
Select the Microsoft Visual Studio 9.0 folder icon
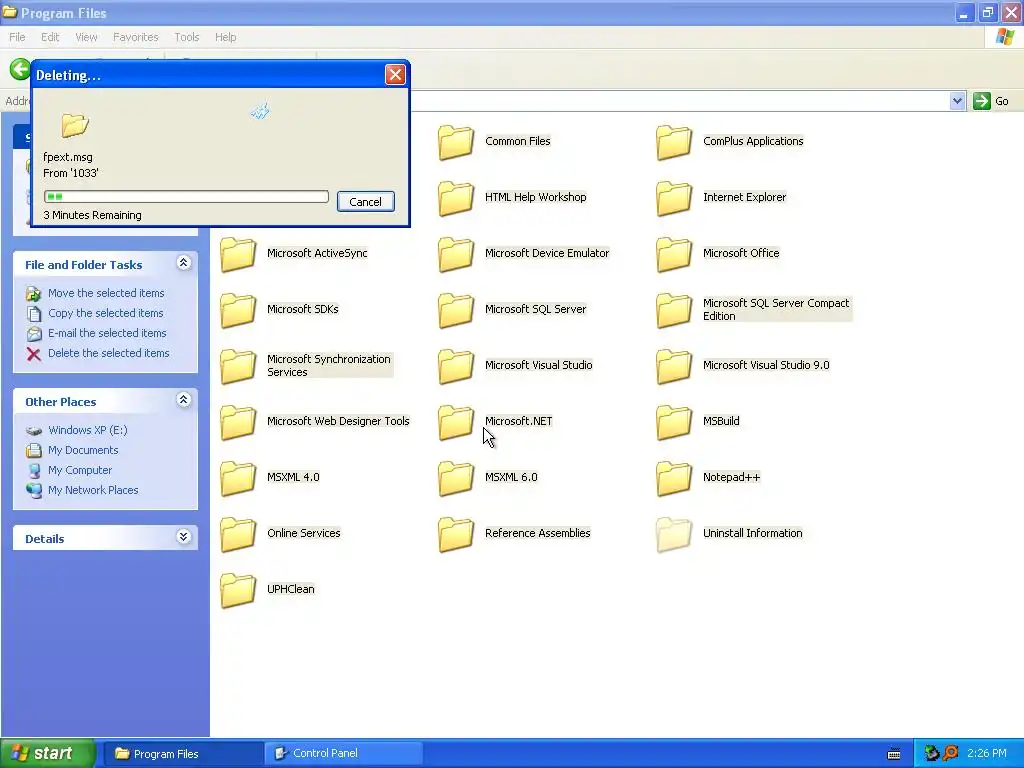673,366
